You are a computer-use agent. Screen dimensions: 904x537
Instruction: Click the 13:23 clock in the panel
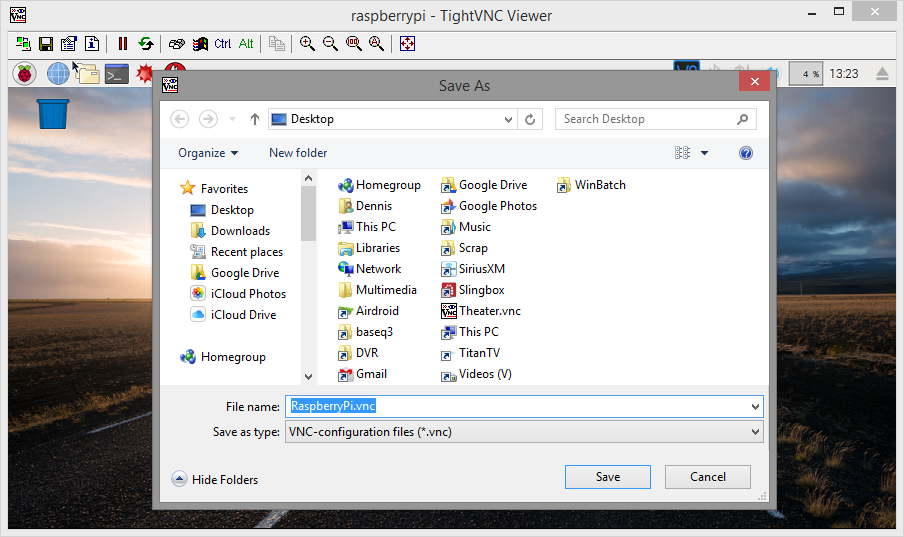coord(844,74)
